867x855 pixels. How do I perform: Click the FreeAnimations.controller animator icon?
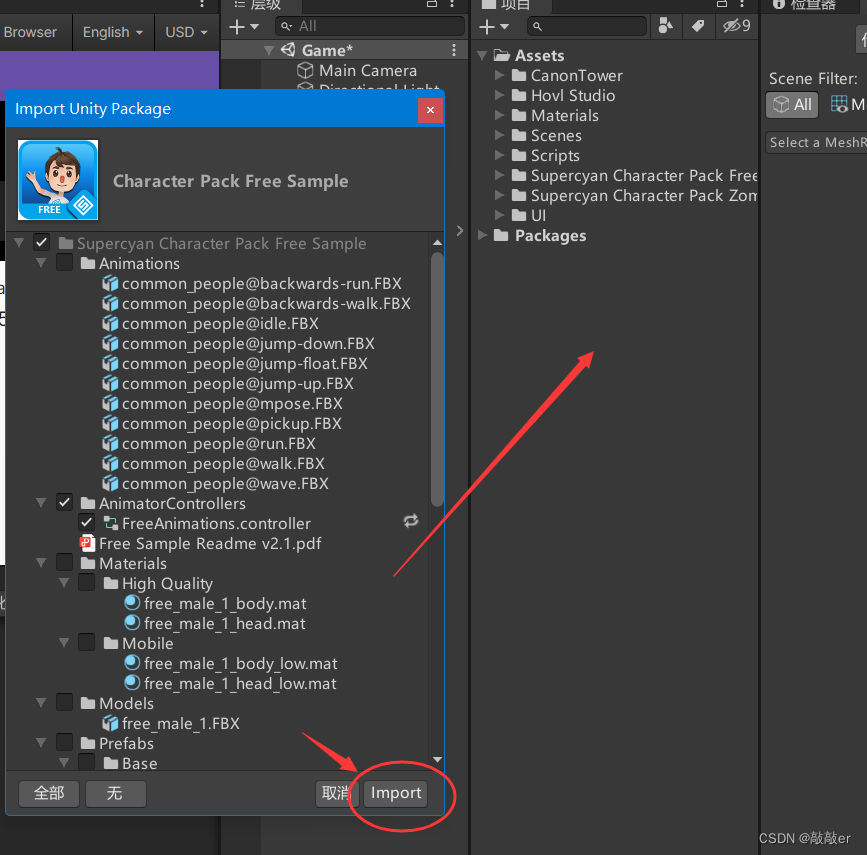pyautogui.click(x=111, y=523)
